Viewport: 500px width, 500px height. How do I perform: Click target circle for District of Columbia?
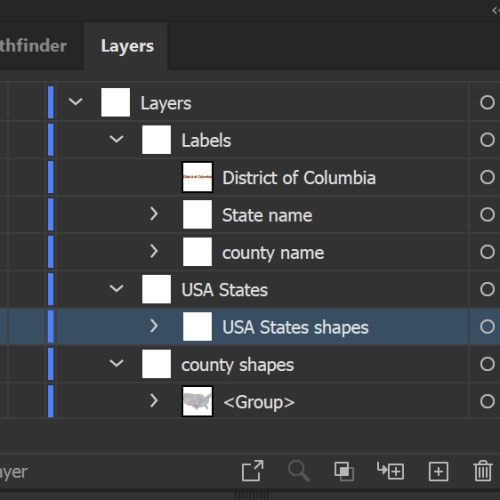[487, 177]
